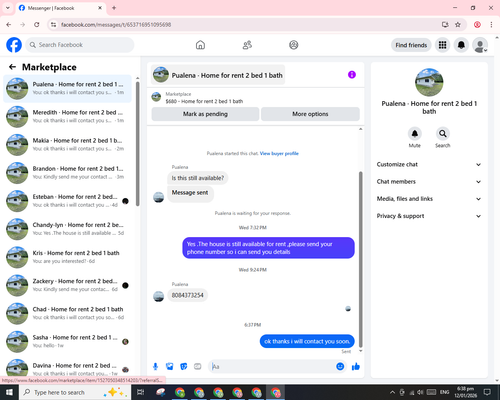
Task: Expand Privacy & support section
Action: (x=429, y=216)
